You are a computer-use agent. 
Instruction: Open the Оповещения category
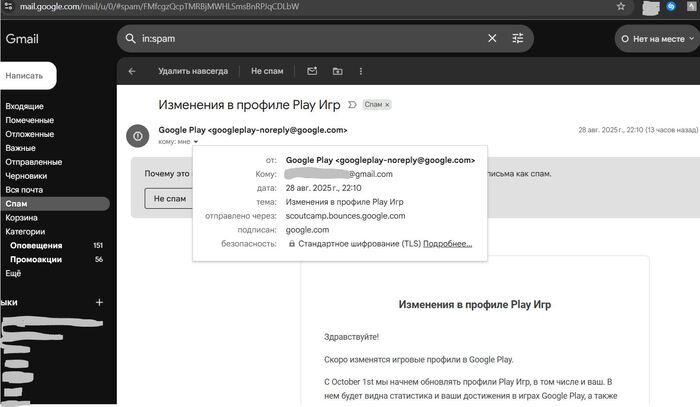36,245
